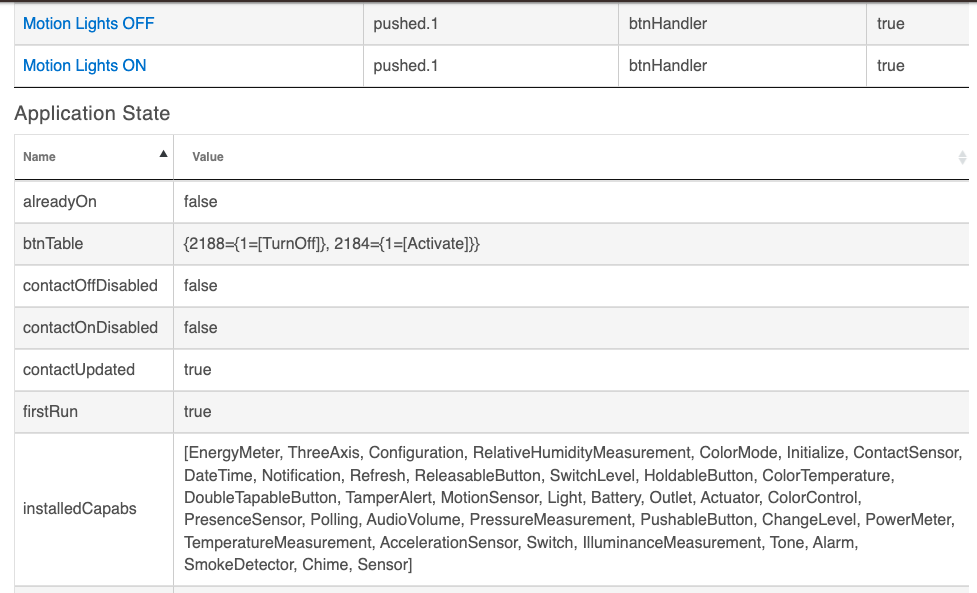The image size is (977, 593).
Task: Select the contactUpdated row name
Action: 79,369
